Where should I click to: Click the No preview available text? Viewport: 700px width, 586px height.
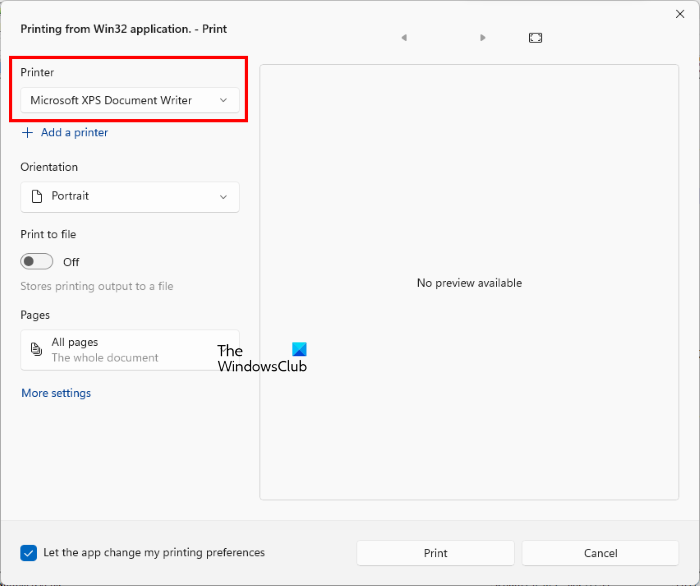tap(469, 283)
